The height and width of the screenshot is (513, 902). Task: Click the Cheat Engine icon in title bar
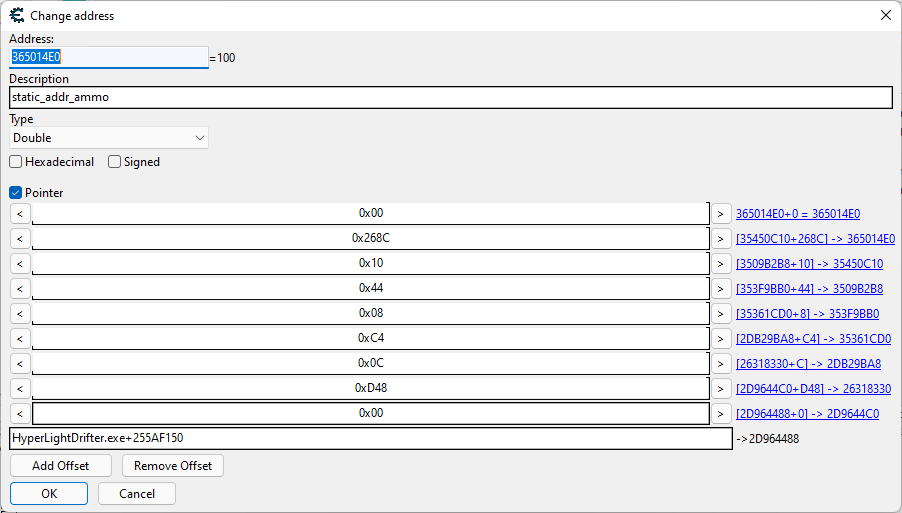pos(16,15)
